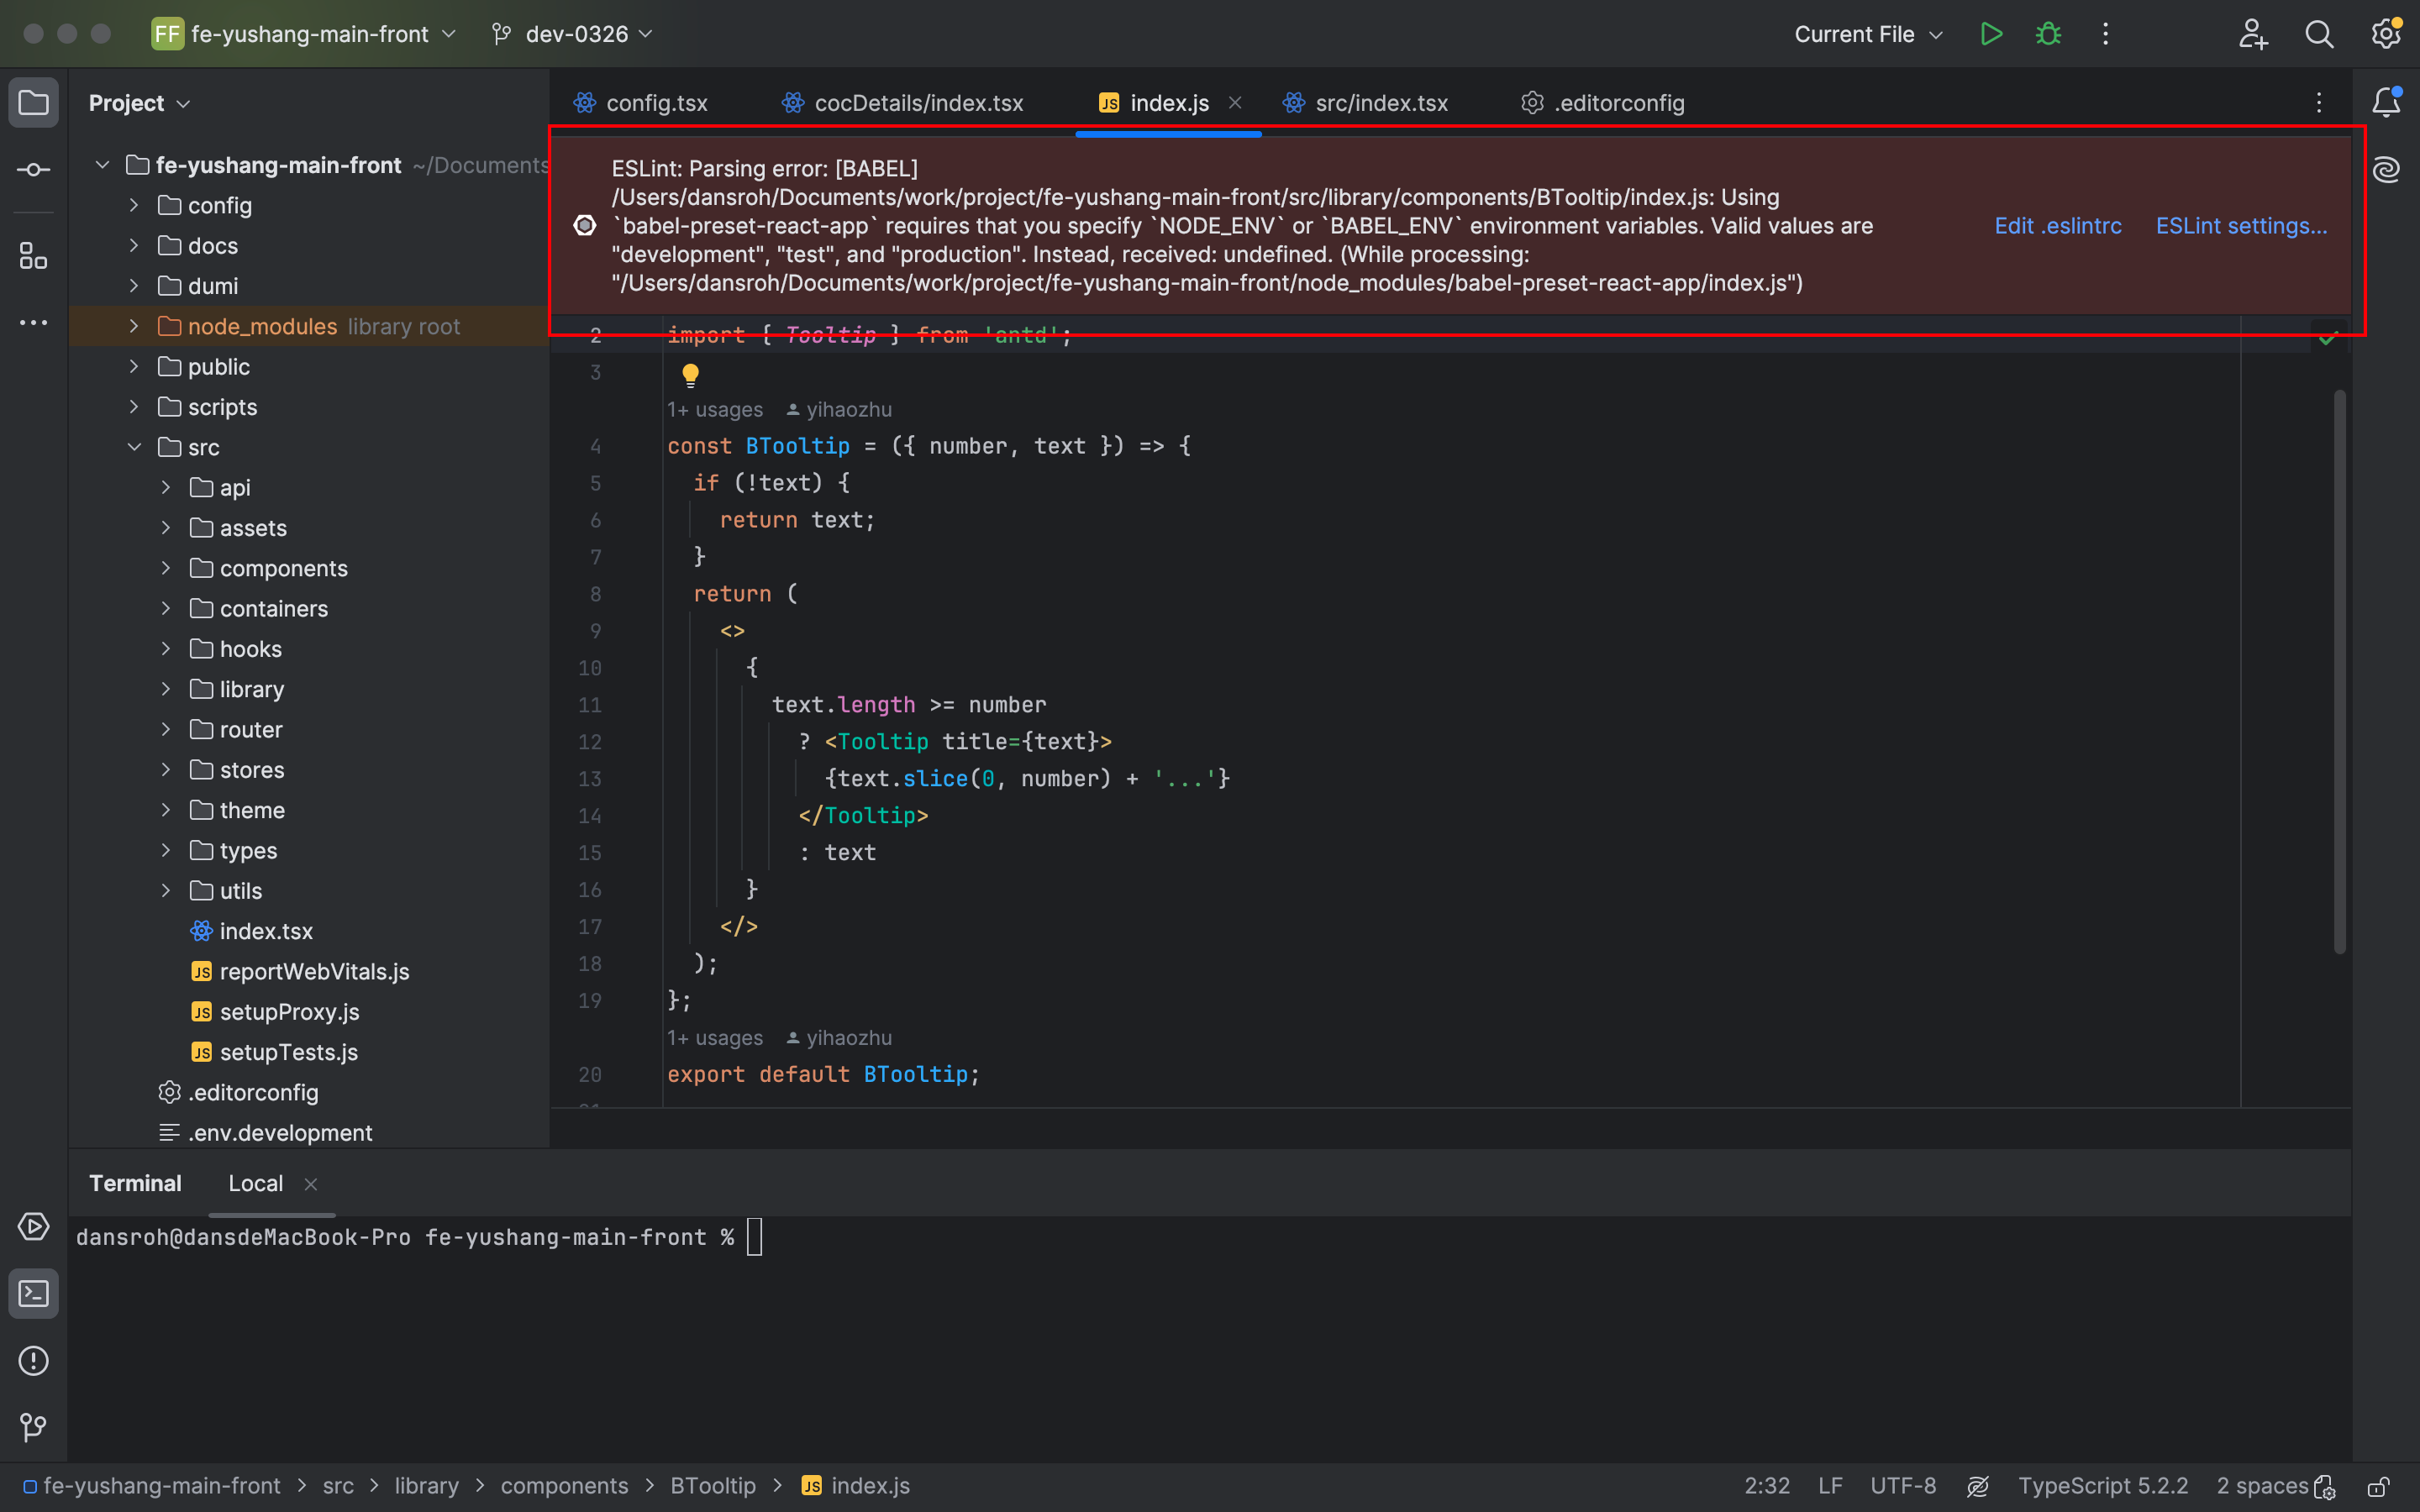Viewport: 2420px width, 1512px height.
Task: Open the Structure tool window icon
Action: [x=33, y=256]
